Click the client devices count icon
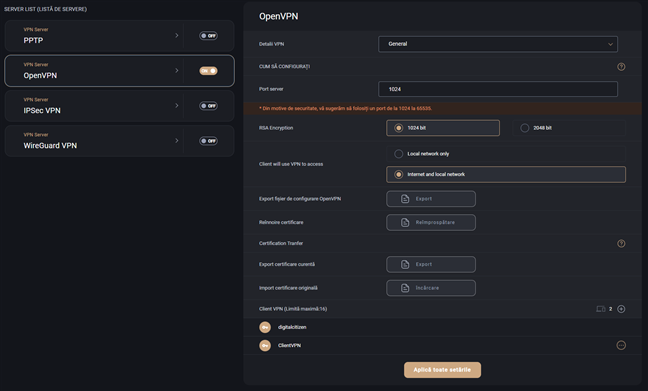This screenshot has width=648, height=391. [x=600, y=309]
